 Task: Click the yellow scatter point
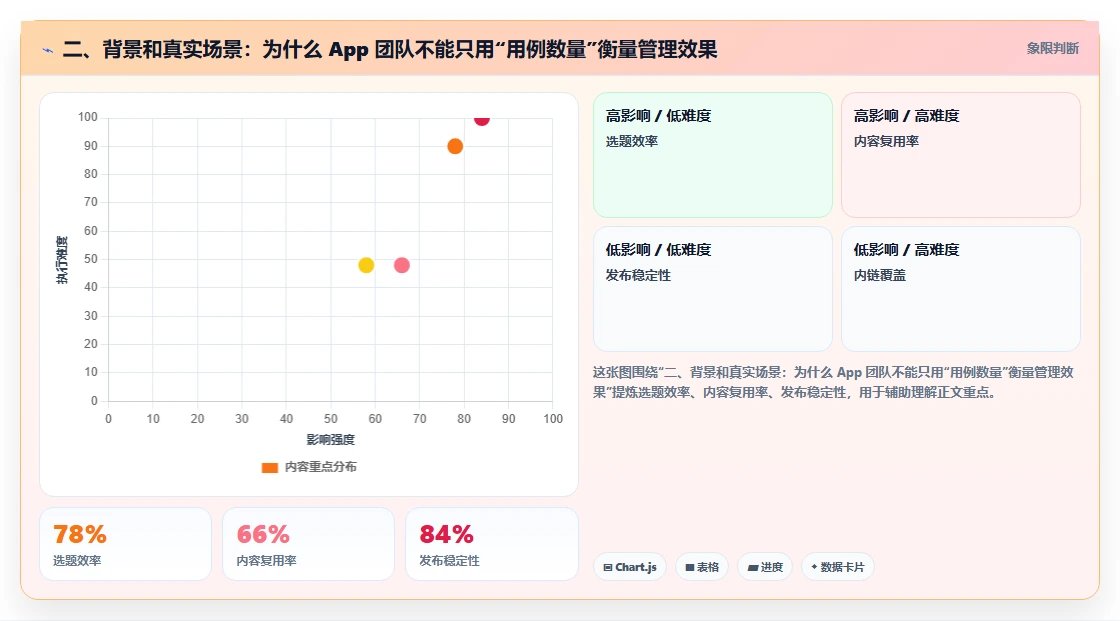366,265
